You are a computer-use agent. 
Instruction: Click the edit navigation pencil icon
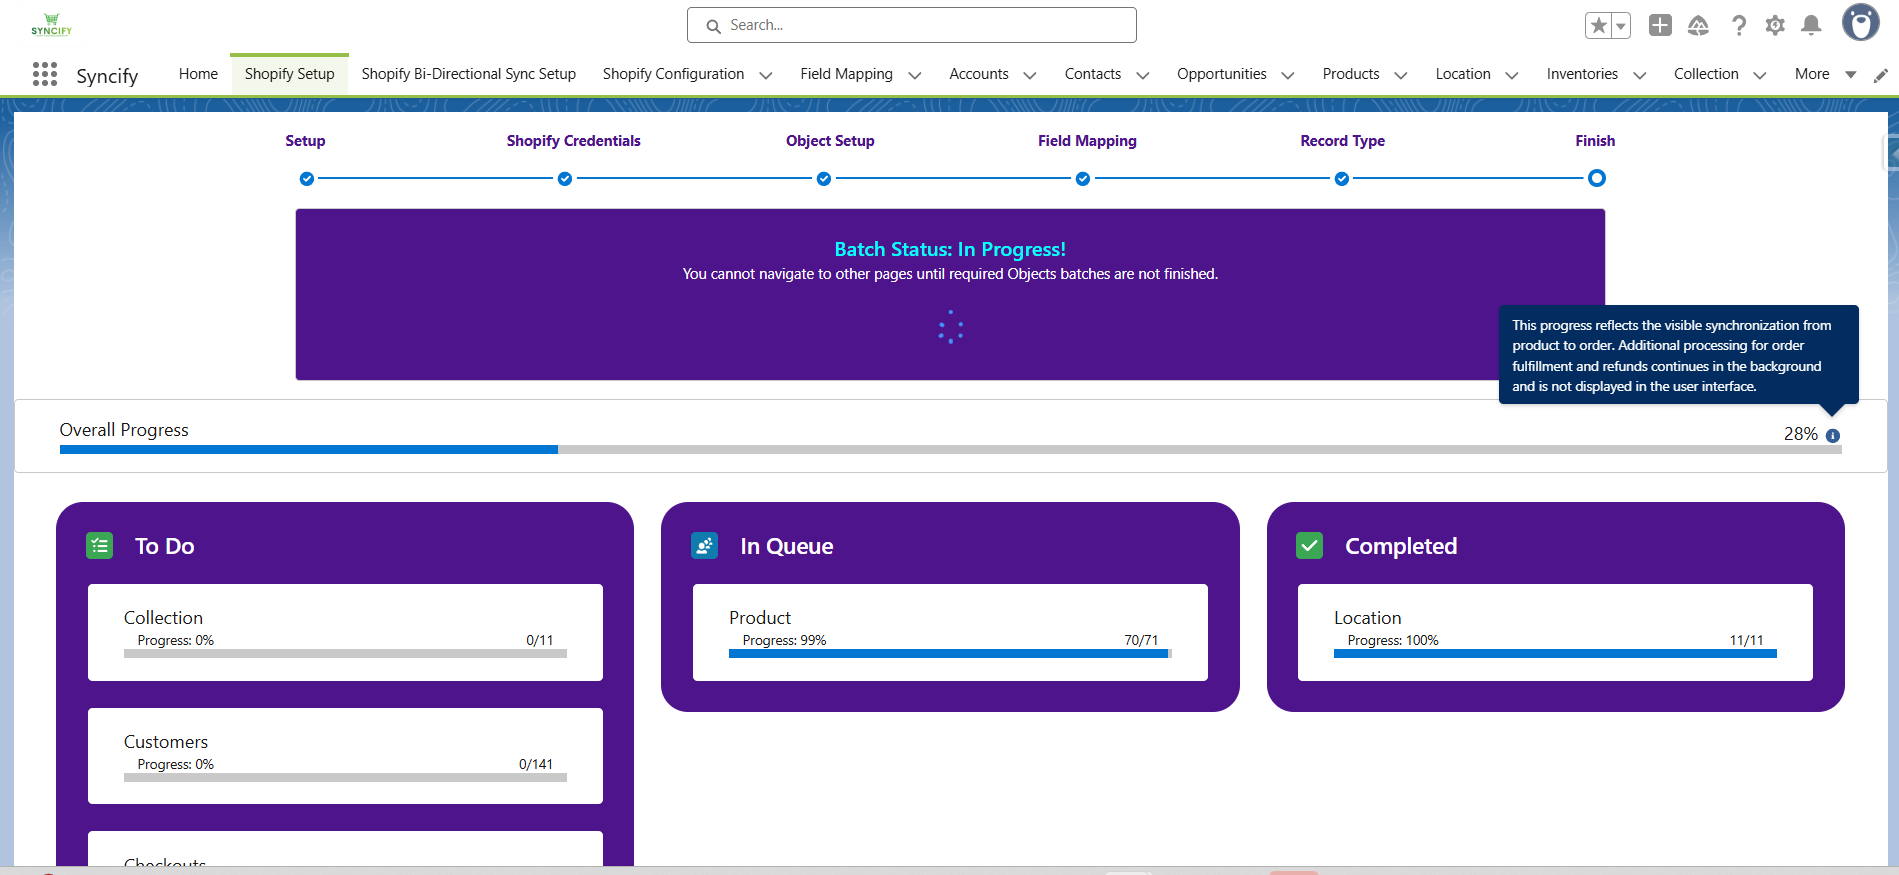(x=1881, y=75)
